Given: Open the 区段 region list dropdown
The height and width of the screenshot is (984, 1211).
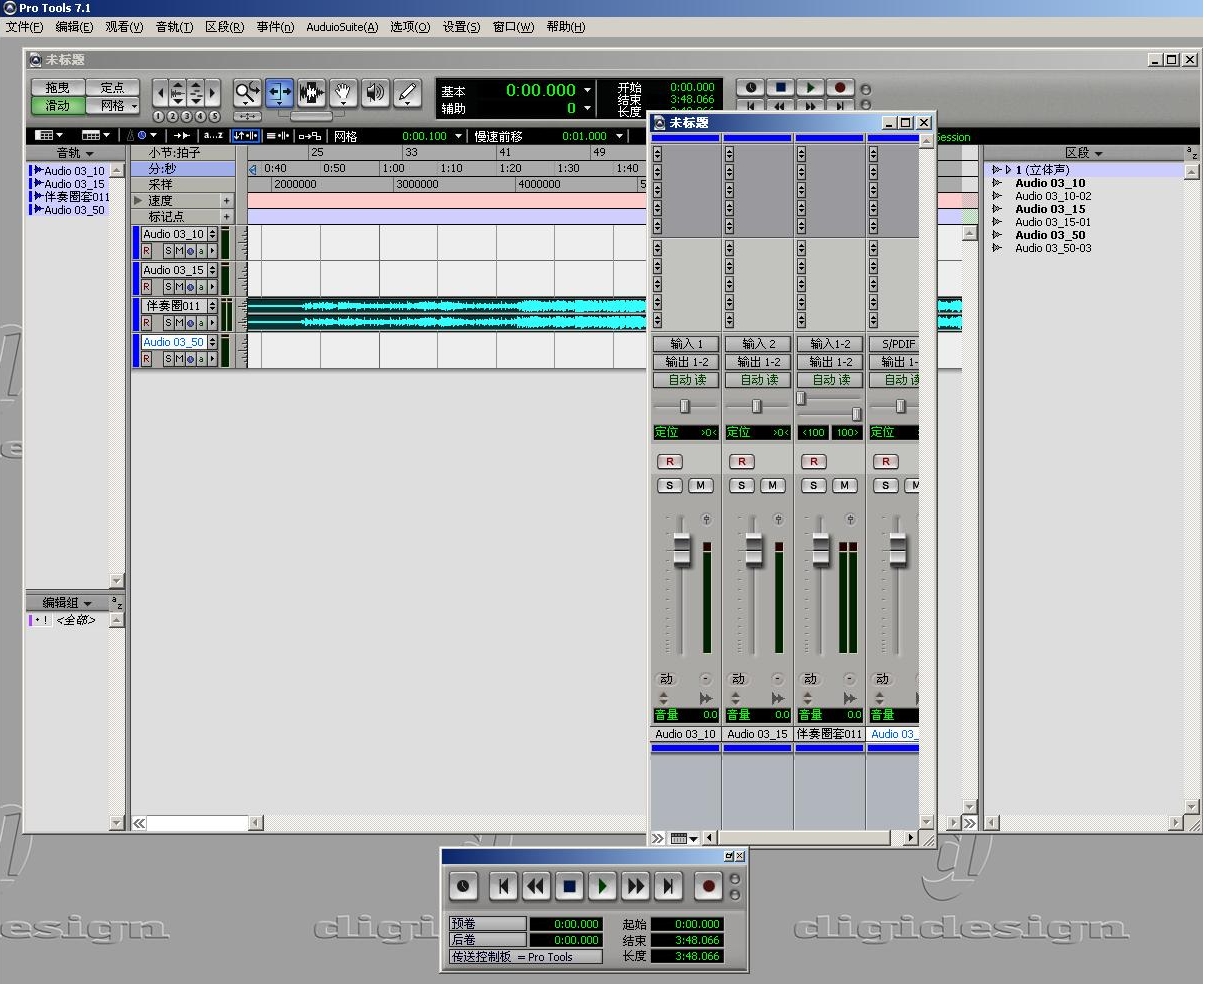Looking at the screenshot, I should (1083, 153).
